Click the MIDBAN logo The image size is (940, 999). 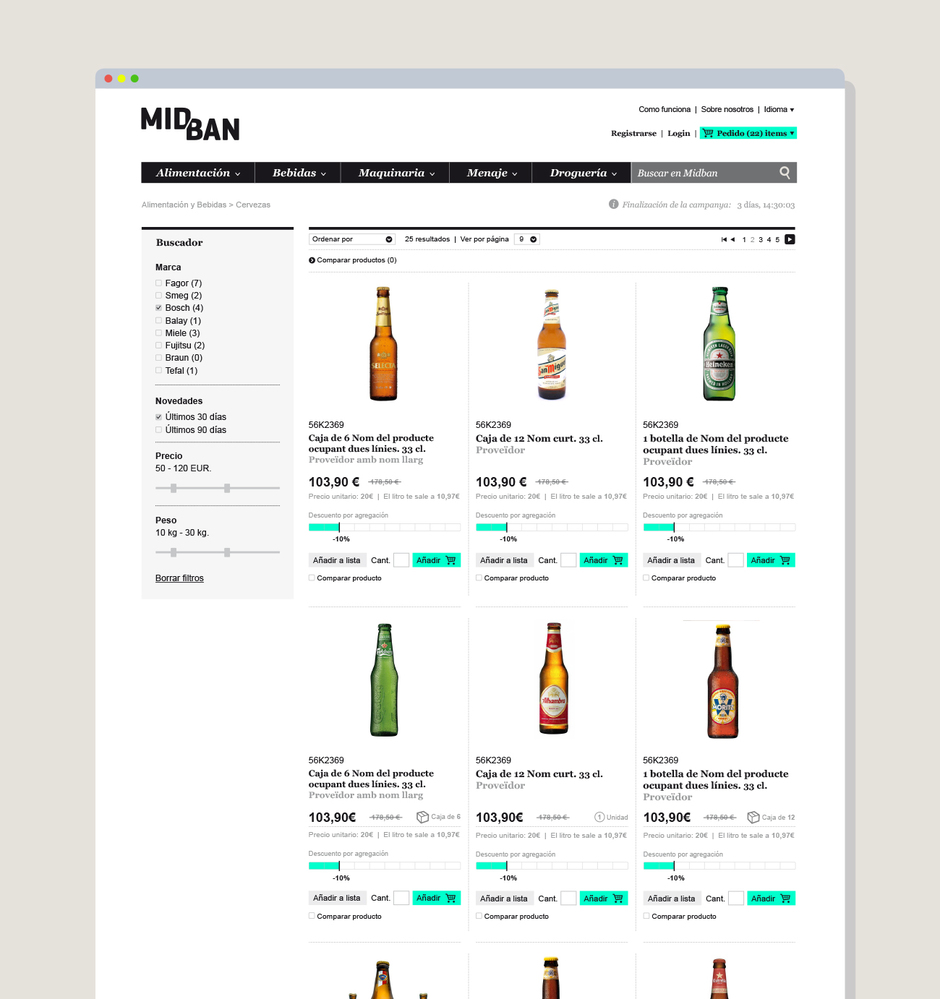click(x=190, y=124)
